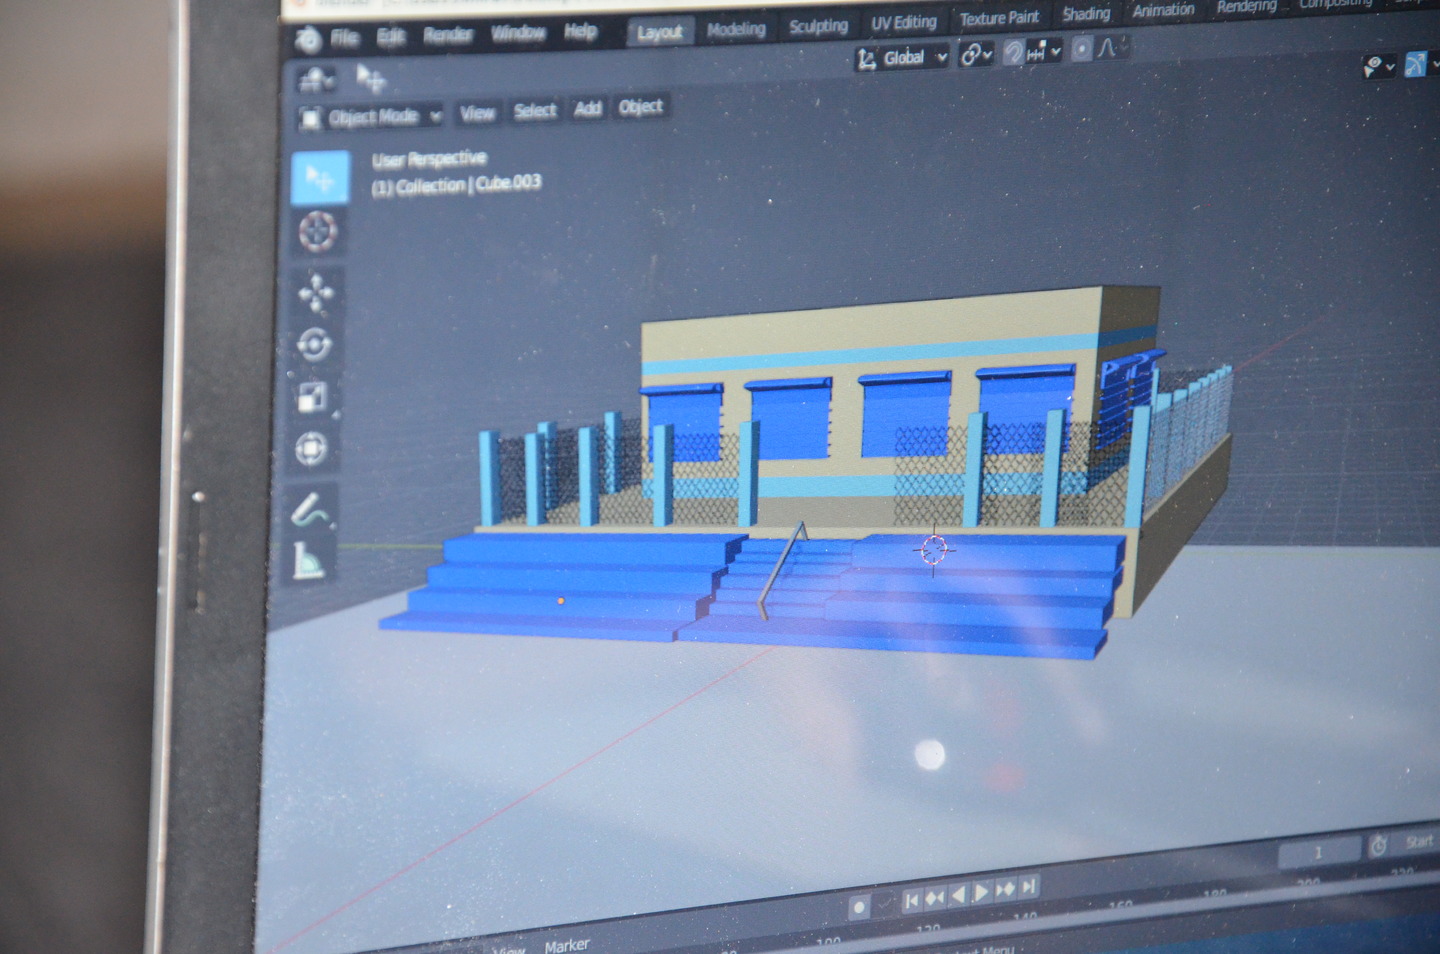Play the animation forward
Screen dimensions: 1440x954
click(981, 892)
